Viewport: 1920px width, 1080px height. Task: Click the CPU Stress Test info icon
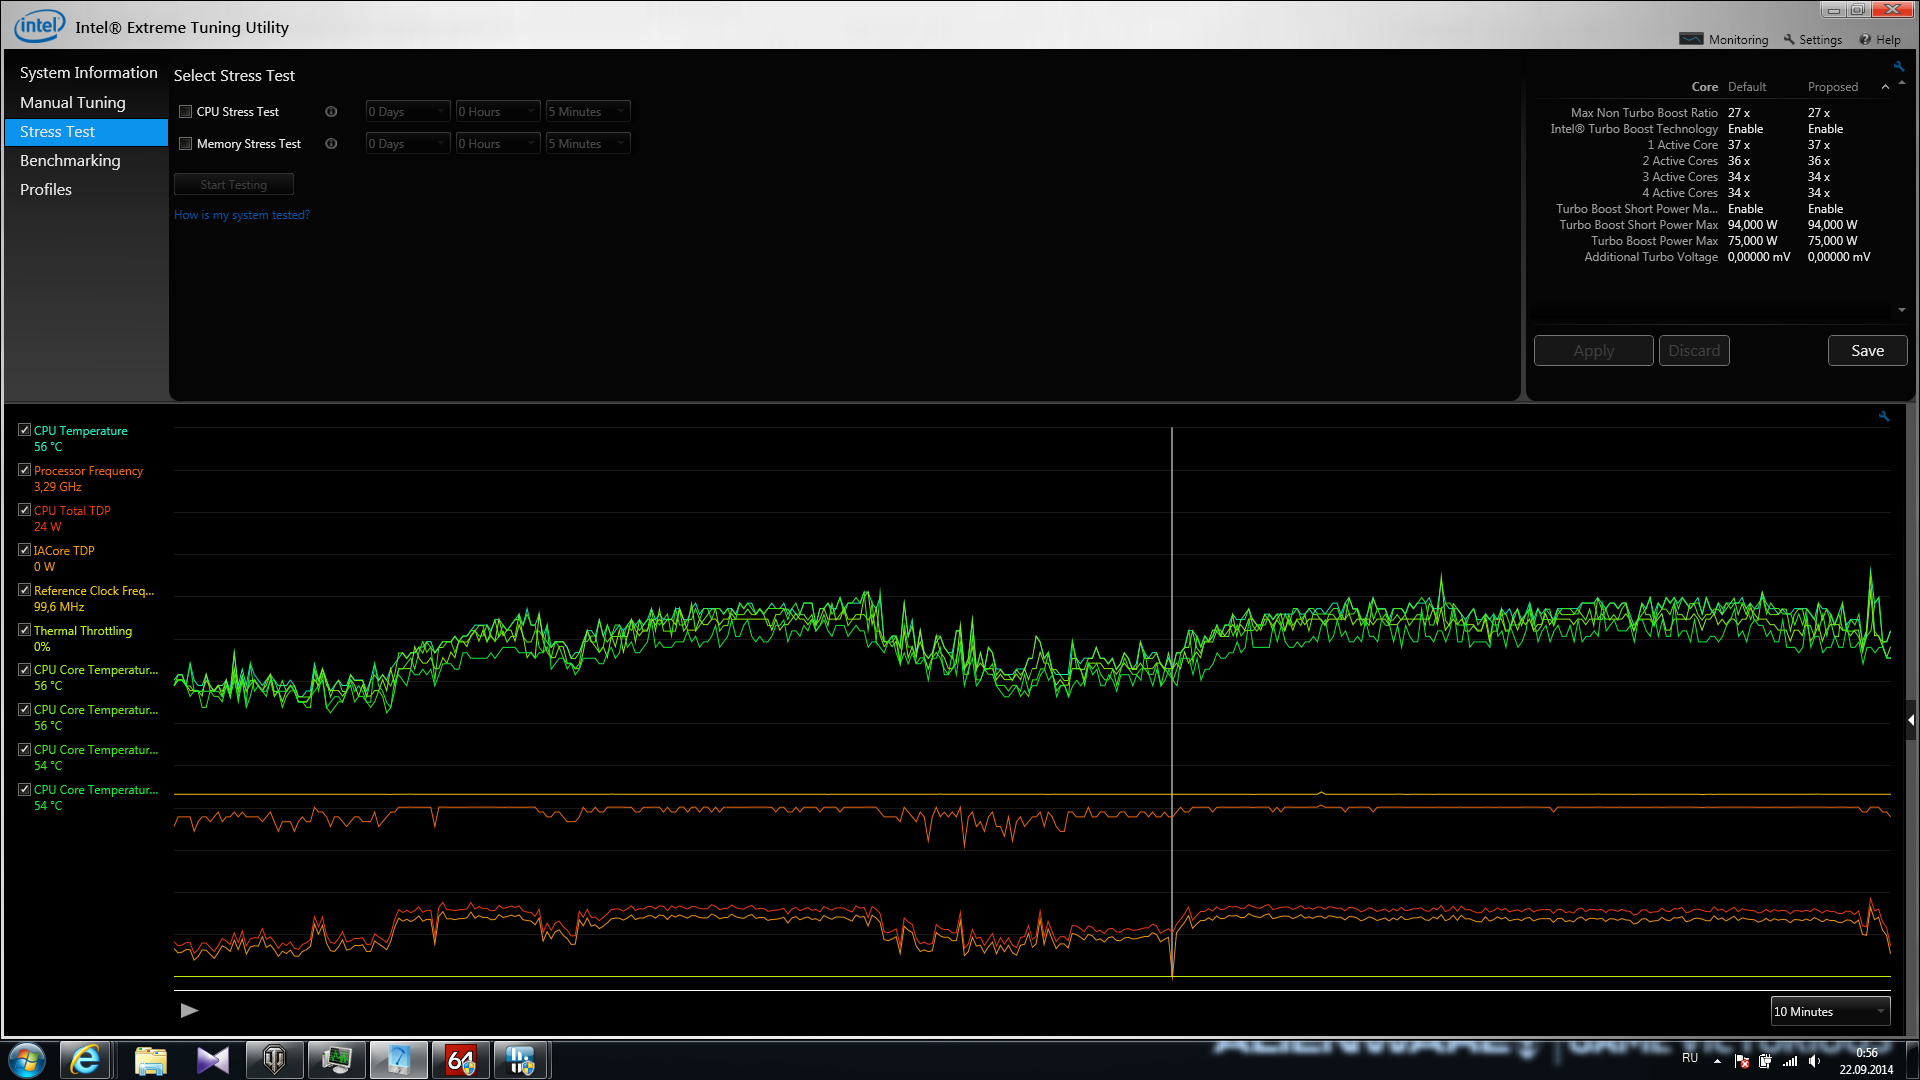pos(331,112)
